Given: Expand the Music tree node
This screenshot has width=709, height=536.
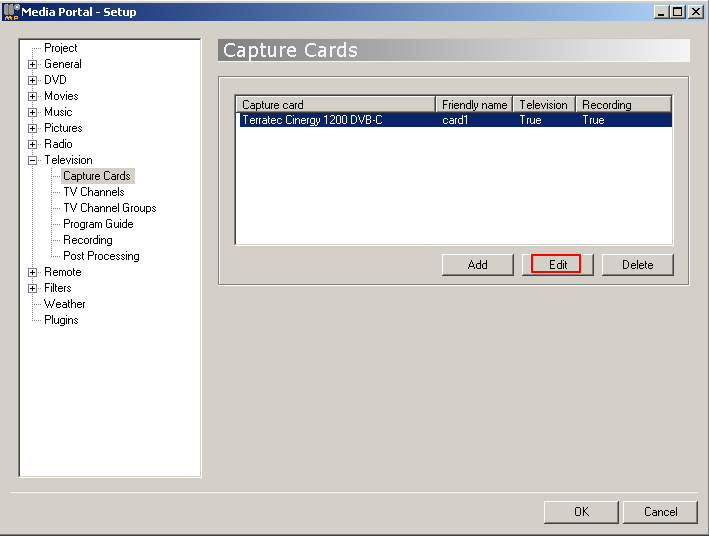Looking at the screenshot, I should click(x=32, y=112).
